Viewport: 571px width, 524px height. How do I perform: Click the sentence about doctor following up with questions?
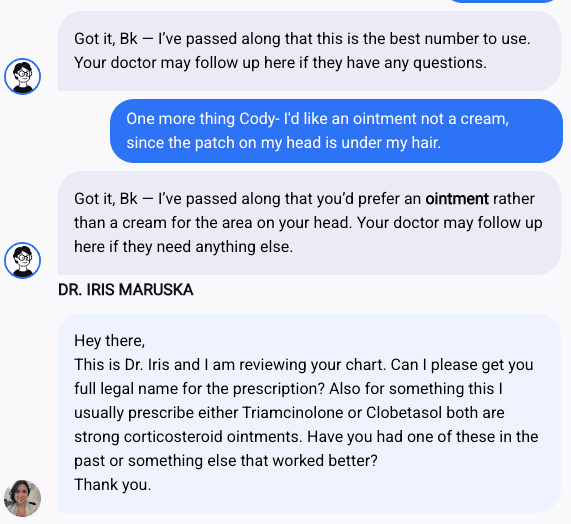tap(280, 63)
